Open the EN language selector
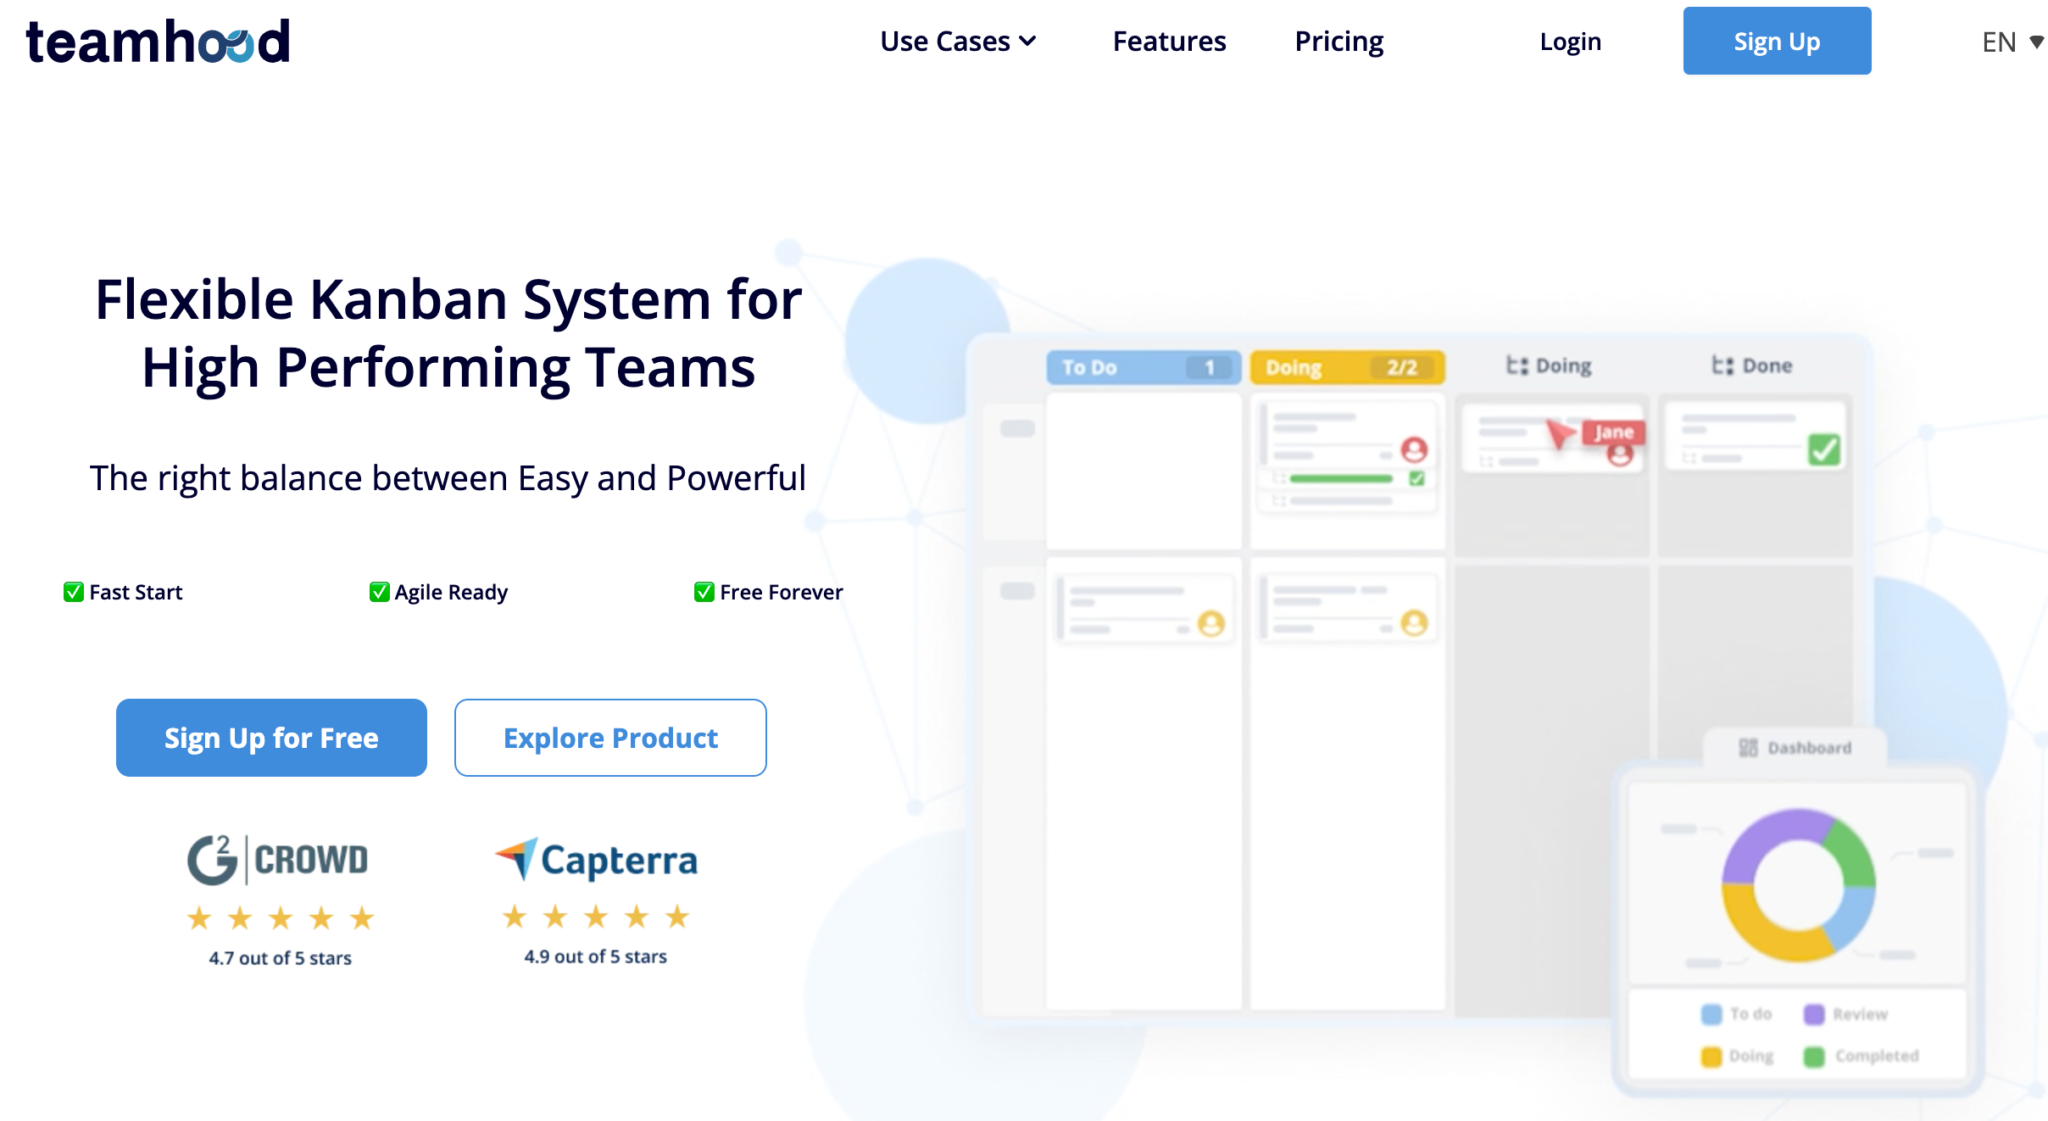Viewport: 2048px width, 1121px height. (2010, 42)
